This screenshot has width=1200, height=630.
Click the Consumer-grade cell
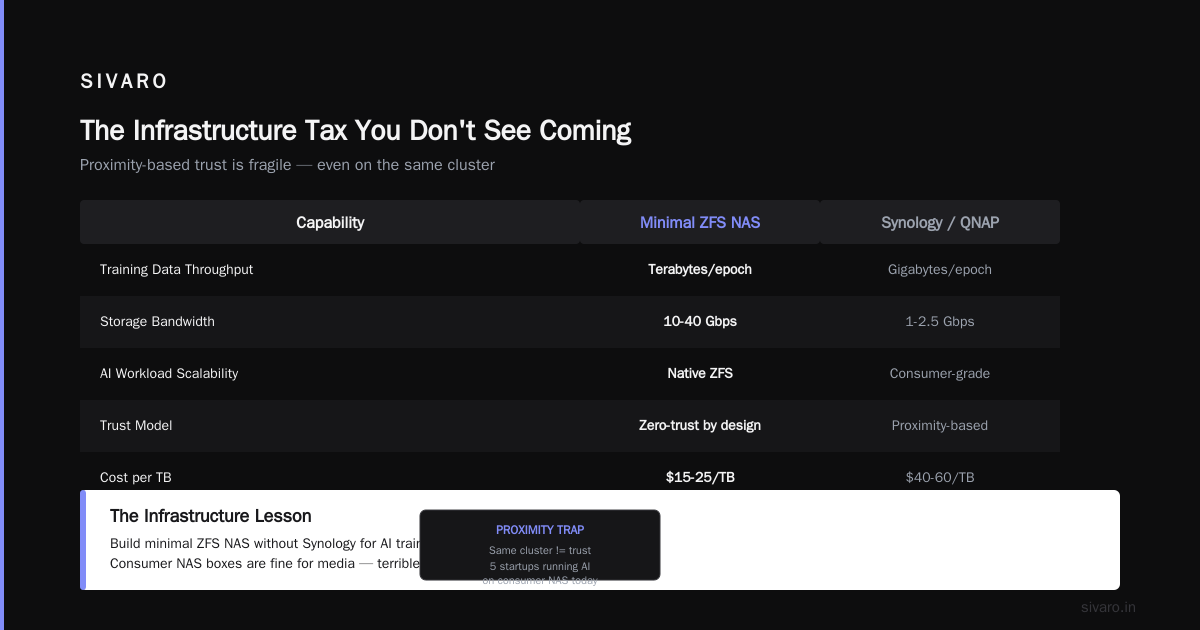940,374
